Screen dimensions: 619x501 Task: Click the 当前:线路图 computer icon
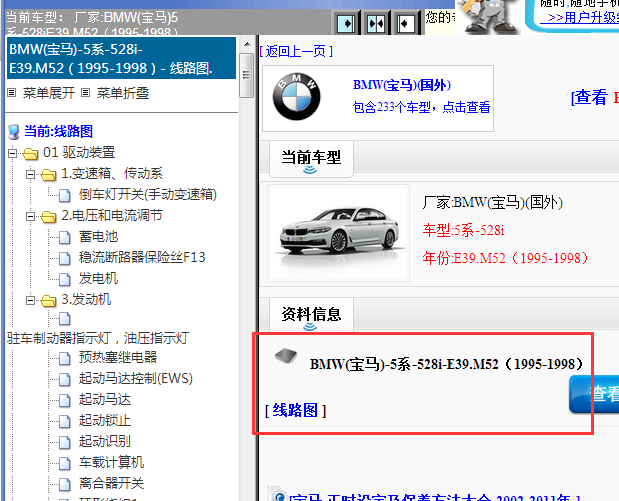click(x=14, y=132)
